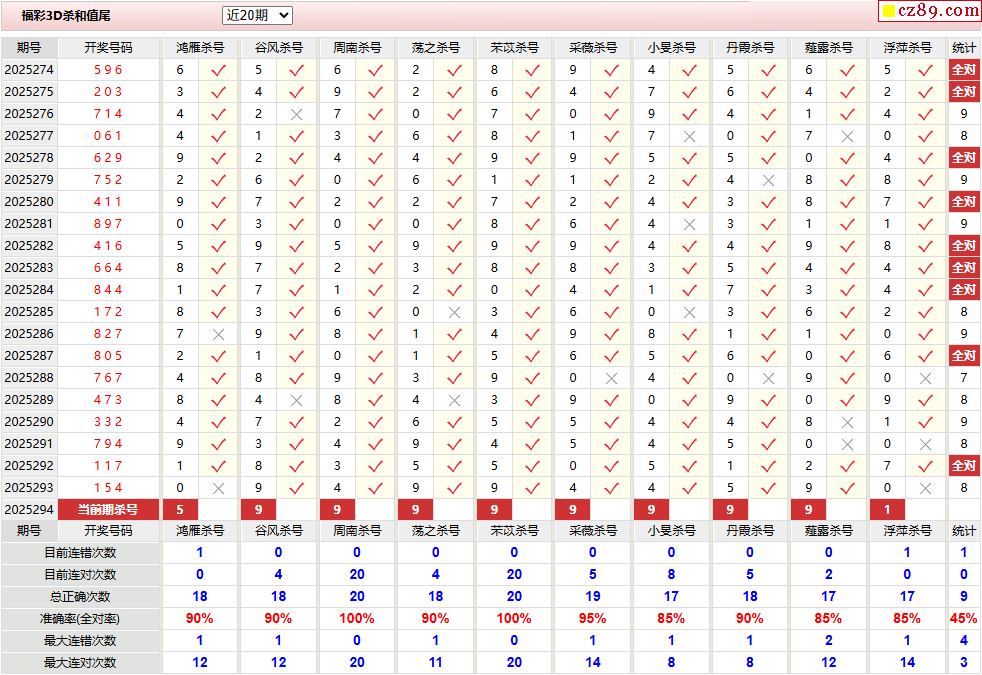Click the 浮萍杀号 header in top row
982x675 pixels.
pos(907,48)
